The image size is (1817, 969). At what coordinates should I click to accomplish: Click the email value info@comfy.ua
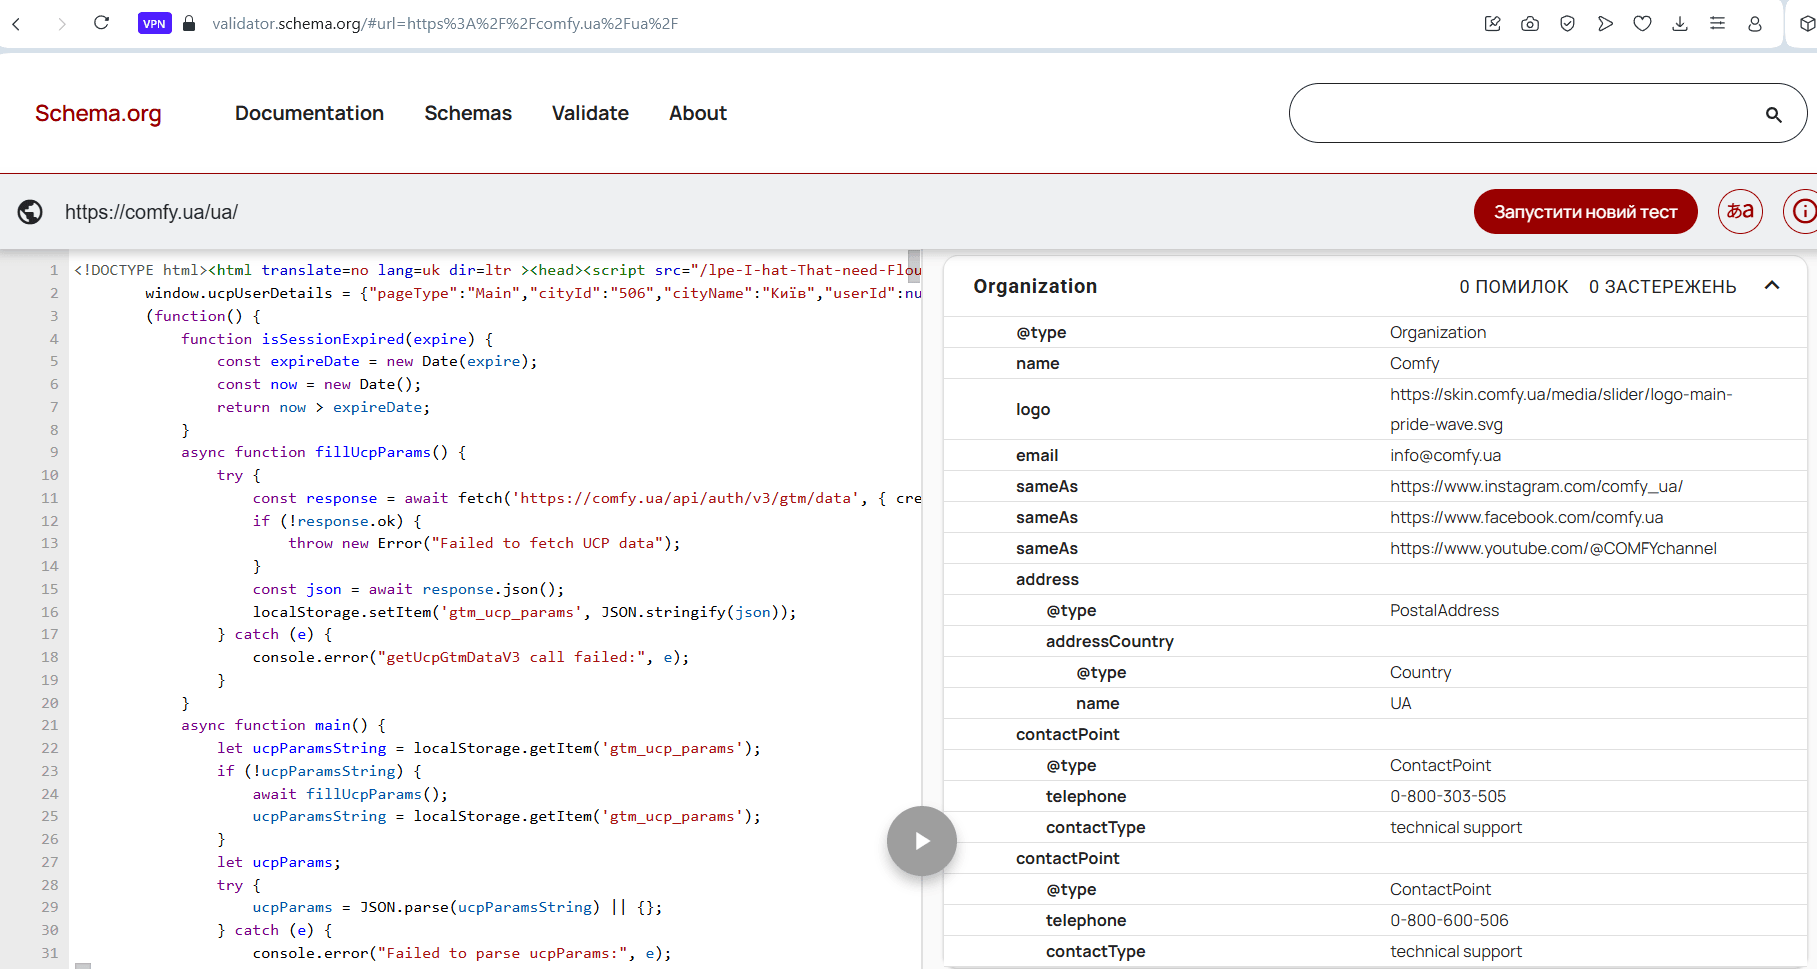pos(1445,455)
